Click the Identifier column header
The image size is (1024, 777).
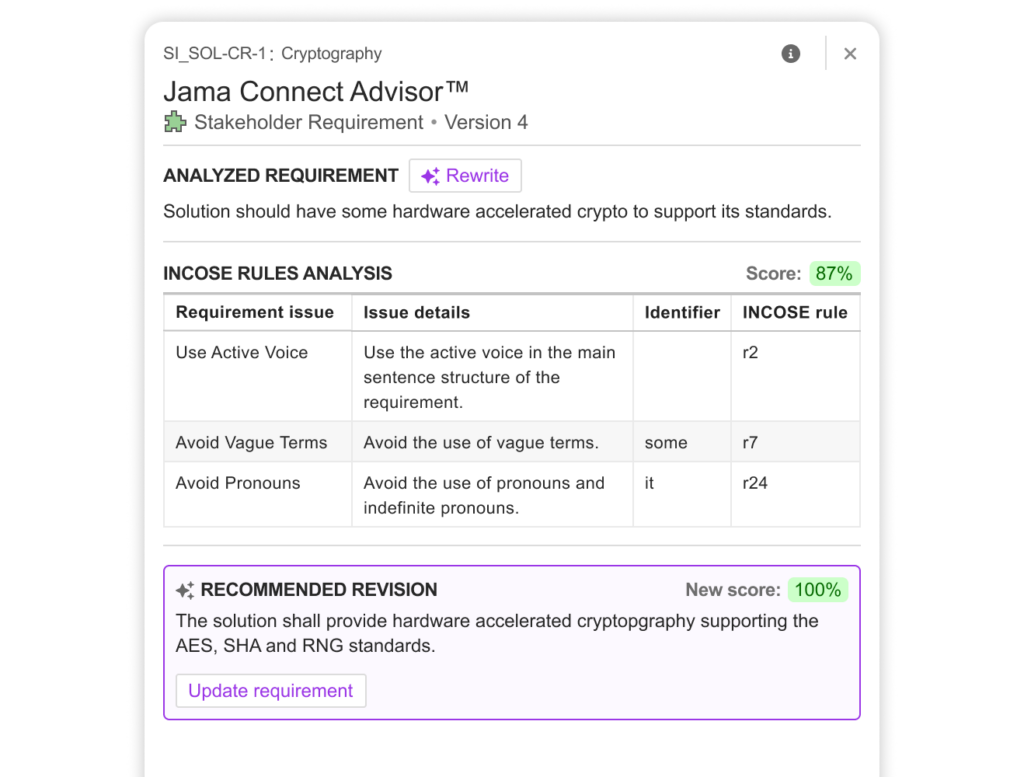coord(682,313)
